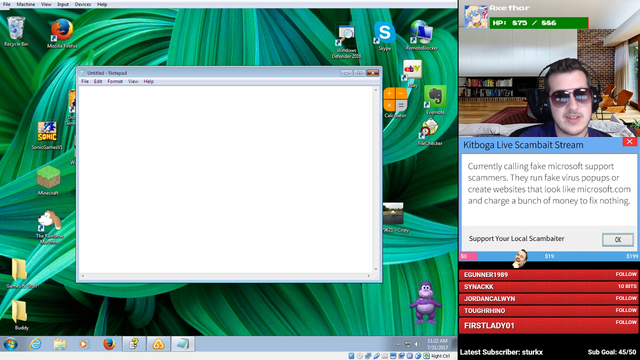Open Notepad's Edit menu
The image size is (640, 360).
(x=98, y=82)
